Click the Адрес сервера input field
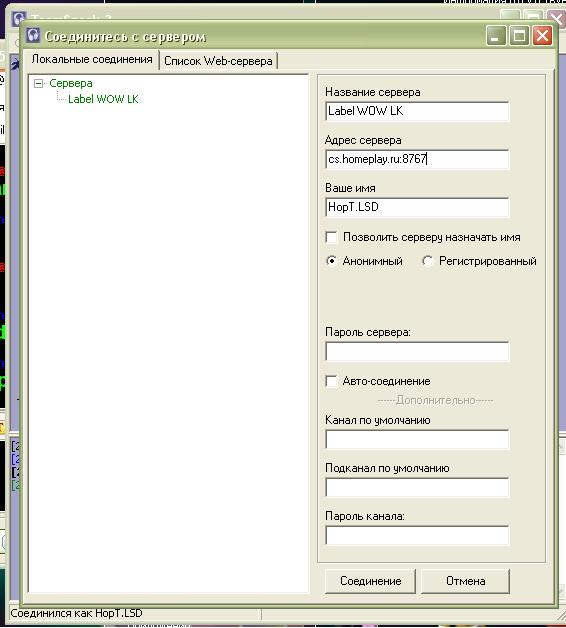The height and width of the screenshot is (628, 566). click(417, 159)
